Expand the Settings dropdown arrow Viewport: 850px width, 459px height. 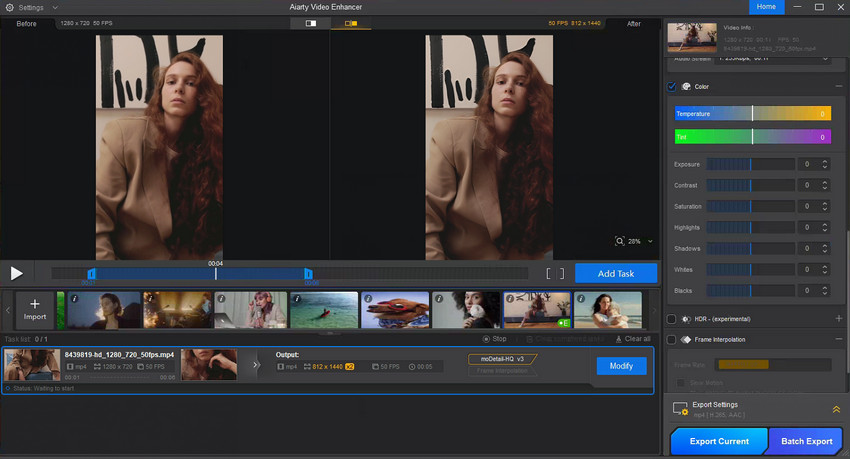pyautogui.click(x=55, y=8)
